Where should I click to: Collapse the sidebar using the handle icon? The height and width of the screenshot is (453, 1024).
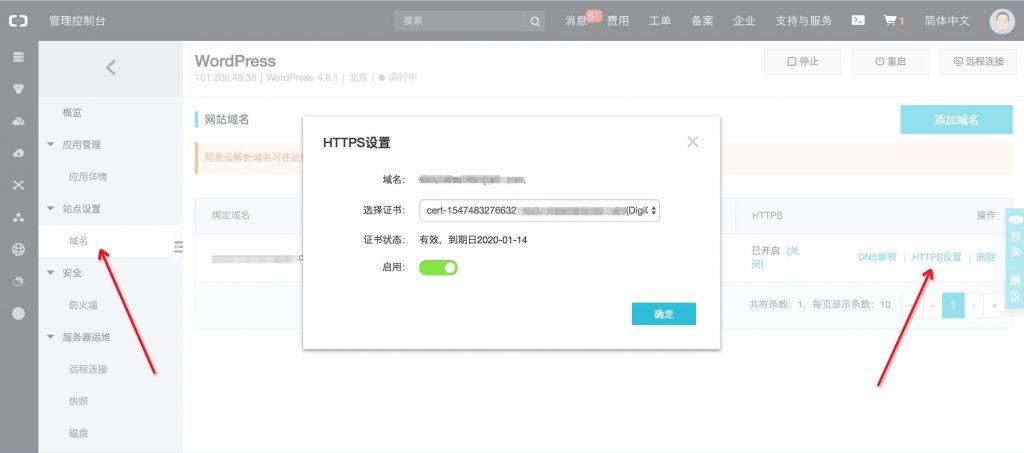(x=178, y=247)
